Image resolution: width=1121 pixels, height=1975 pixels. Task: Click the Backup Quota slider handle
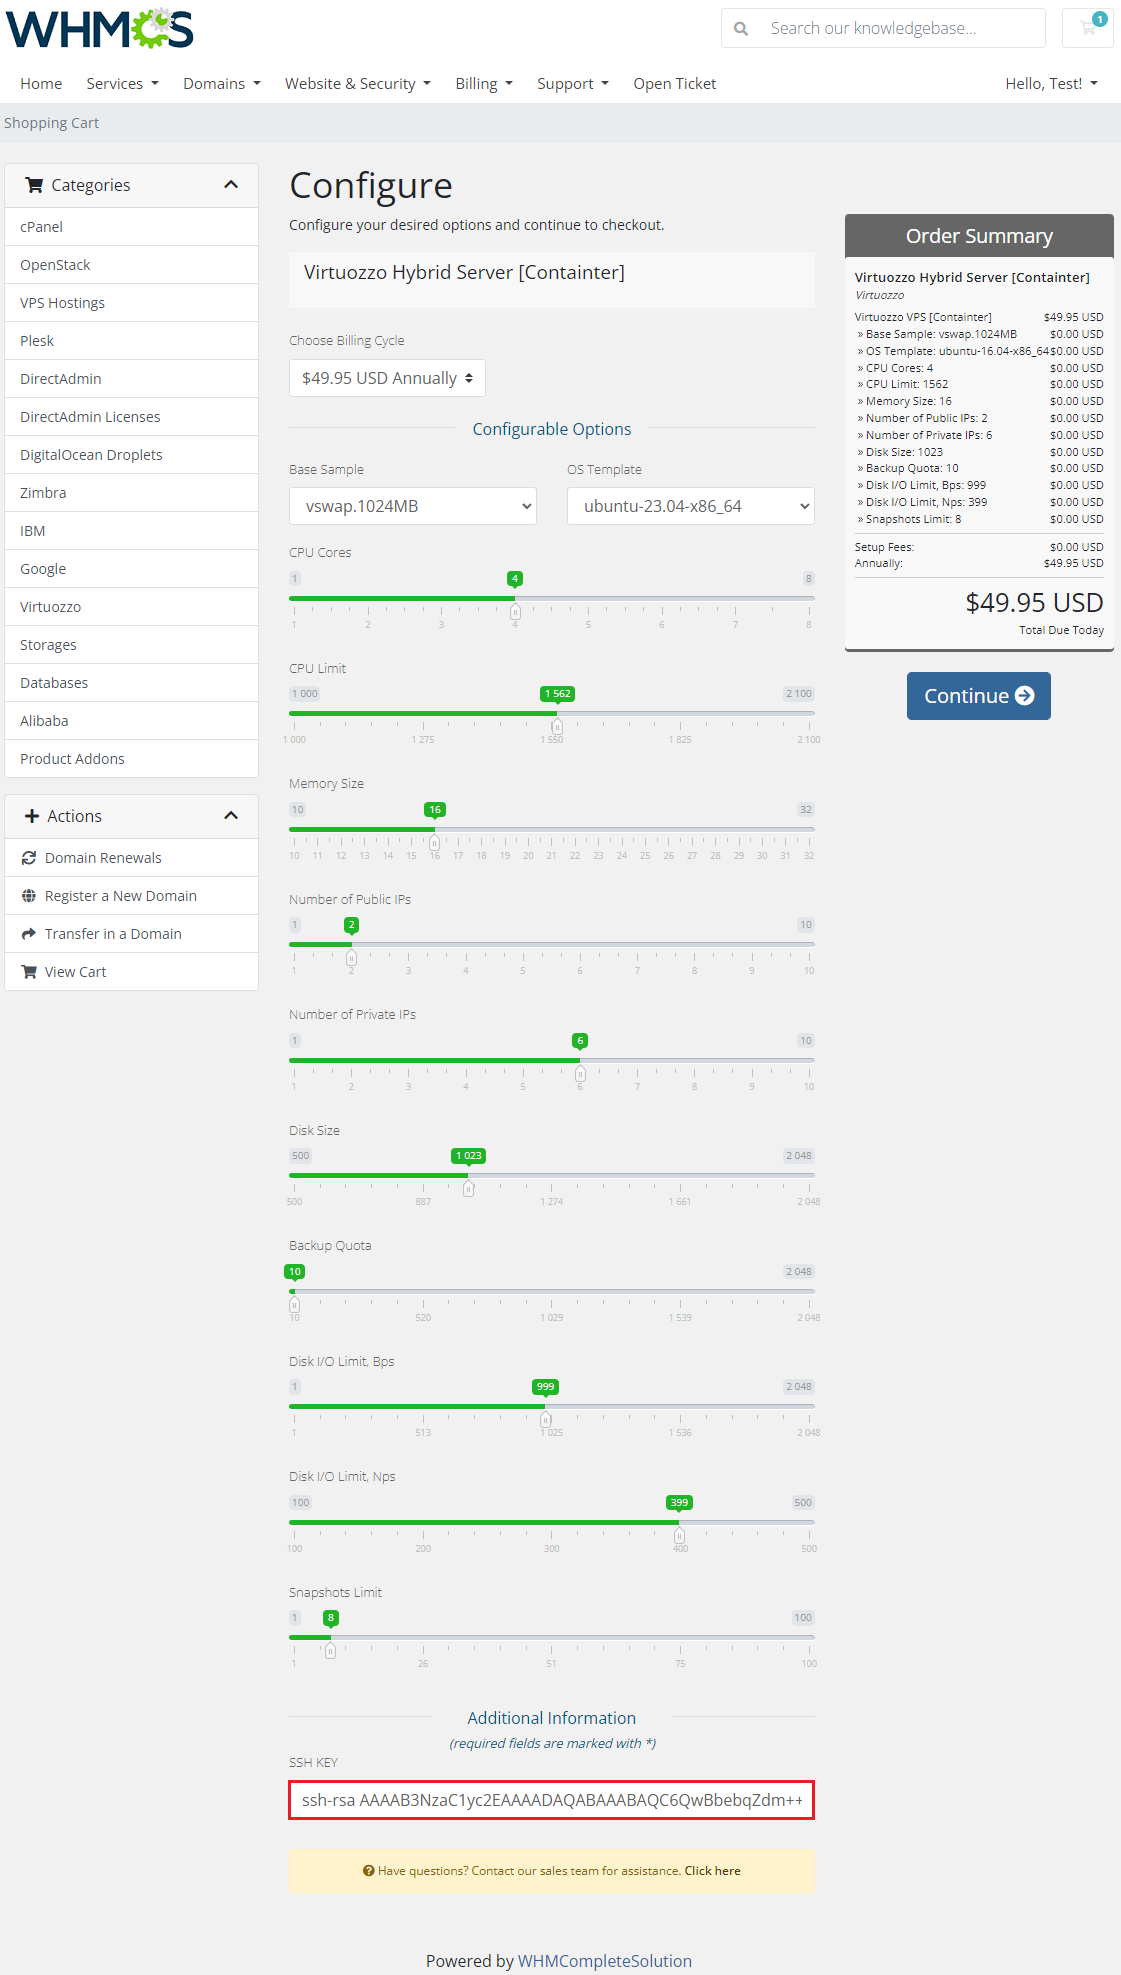point(294,1305)
